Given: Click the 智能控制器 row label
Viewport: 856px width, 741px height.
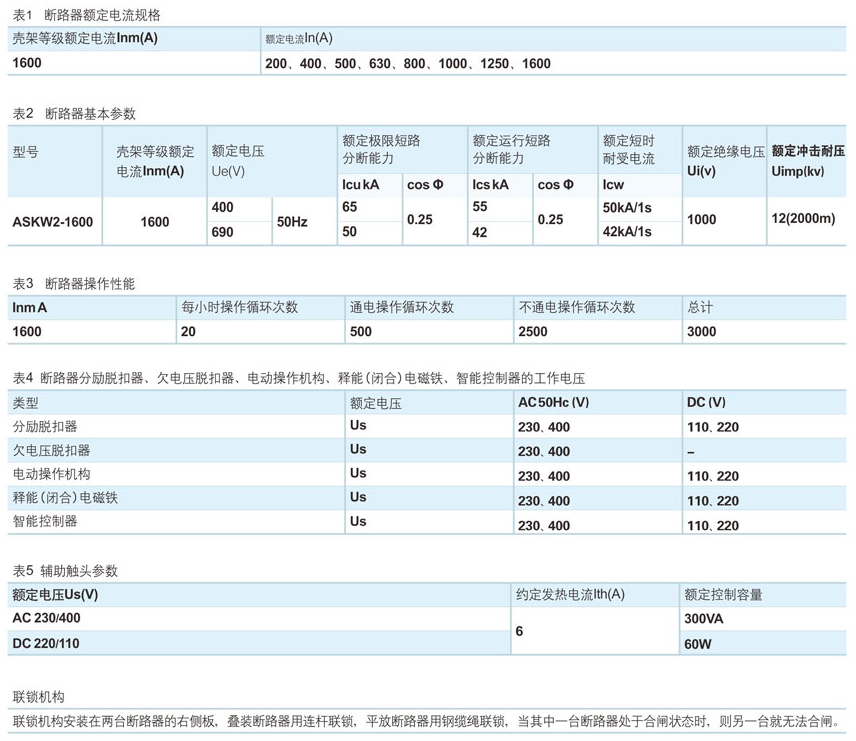Looking at the screenshot, I should pos(44,522).
